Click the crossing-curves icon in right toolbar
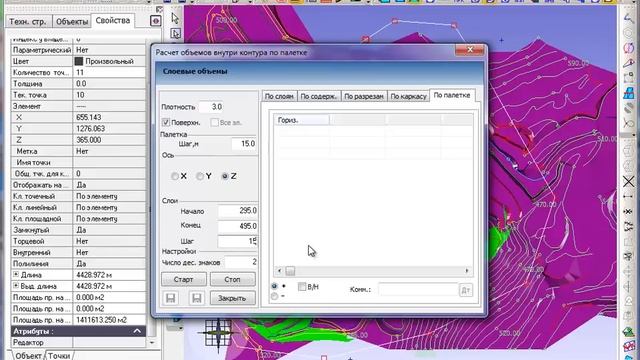The image size is (640, 360). tap(629, 122)
